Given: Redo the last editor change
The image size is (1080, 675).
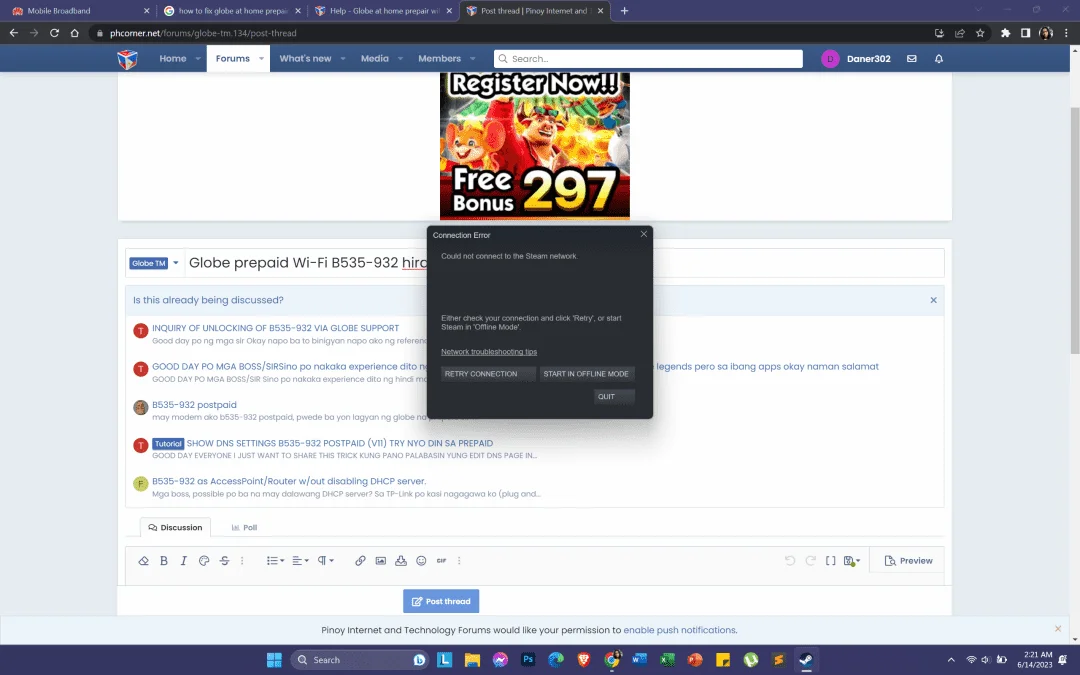Looking at the screenshot, I should pos(811,561).
